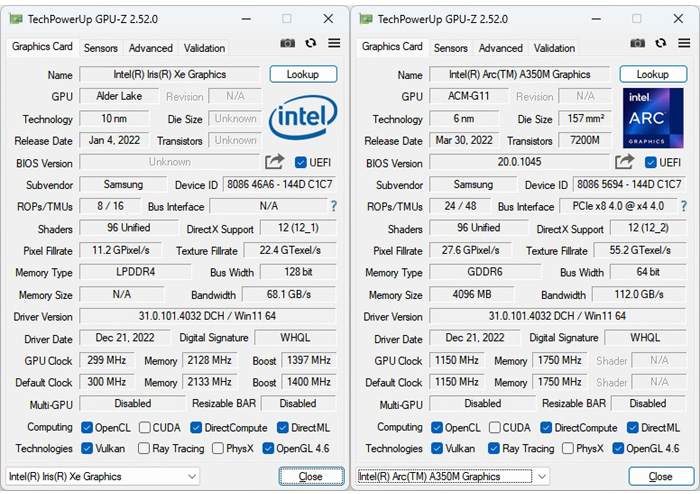Image resolution: width=700 pixels, height=494 pixels.
Task: Click Memory Type value GDDR6
Action: coord(485,272)
